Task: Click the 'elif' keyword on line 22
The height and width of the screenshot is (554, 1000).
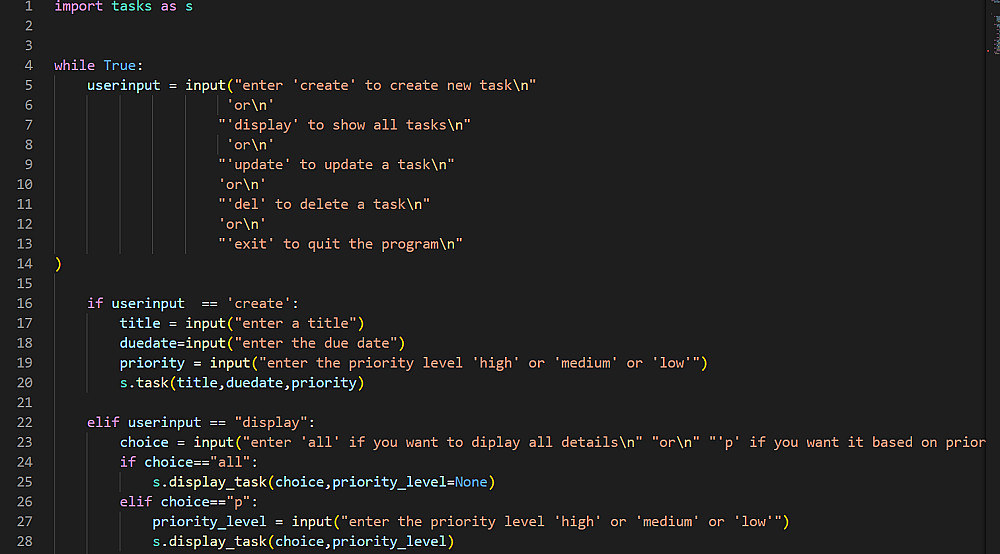Action: pos(103,422)
